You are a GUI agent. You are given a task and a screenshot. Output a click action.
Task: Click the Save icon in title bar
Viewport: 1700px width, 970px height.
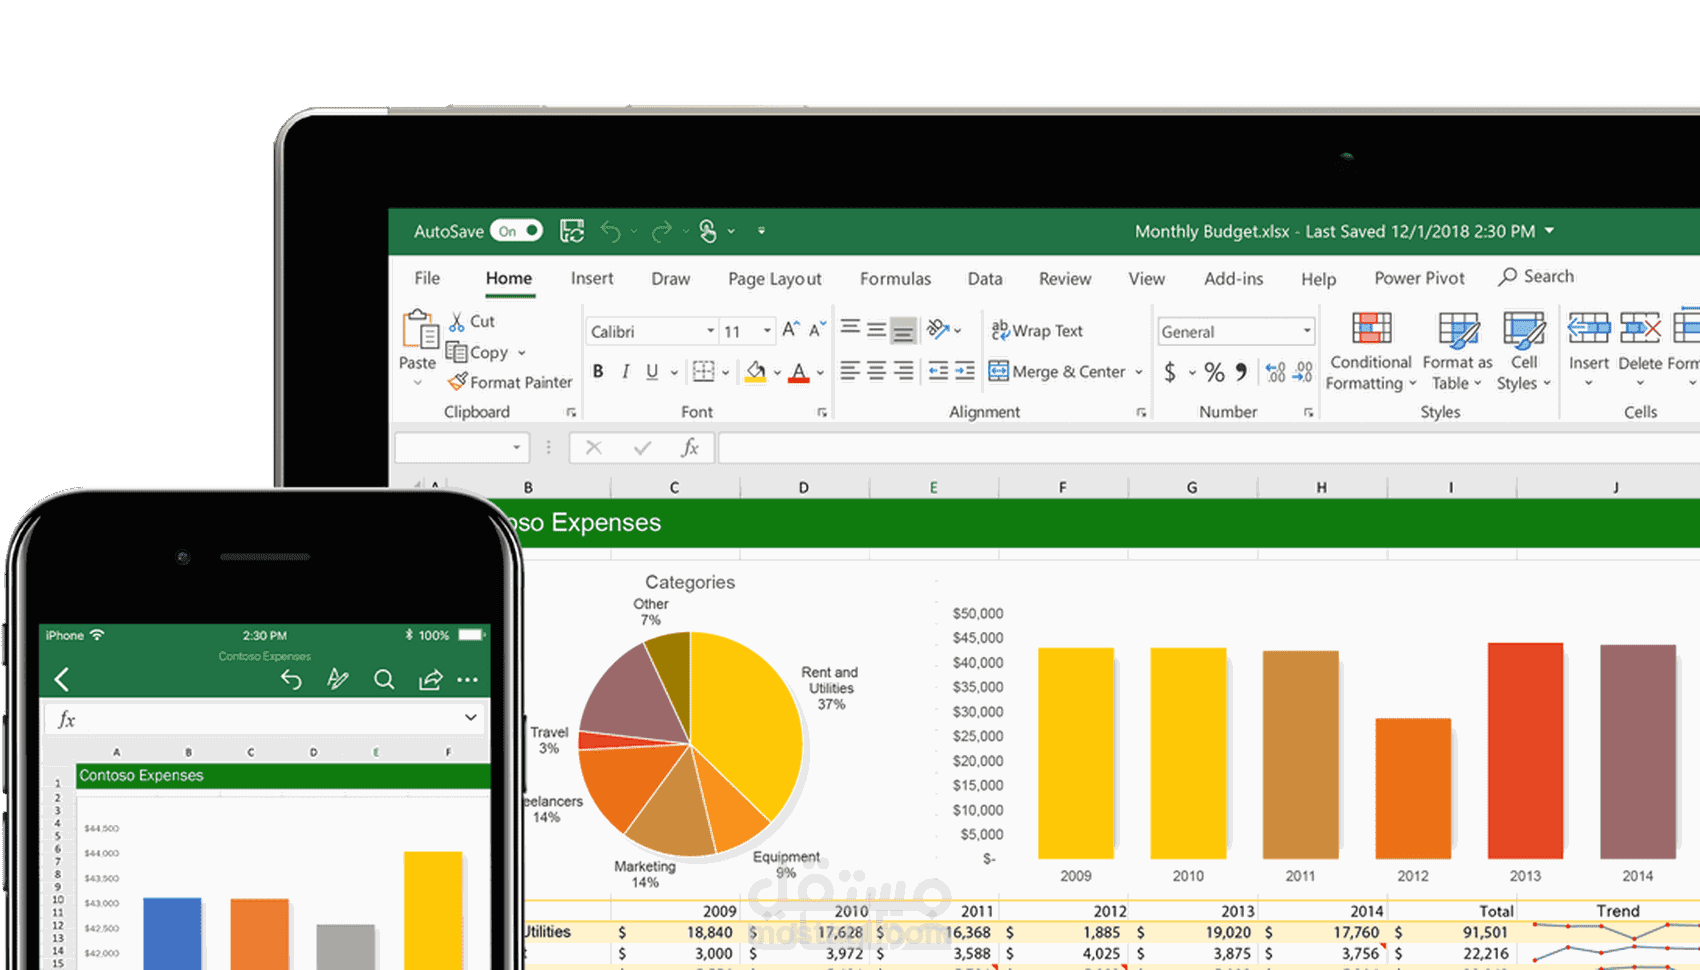[572, 231]
